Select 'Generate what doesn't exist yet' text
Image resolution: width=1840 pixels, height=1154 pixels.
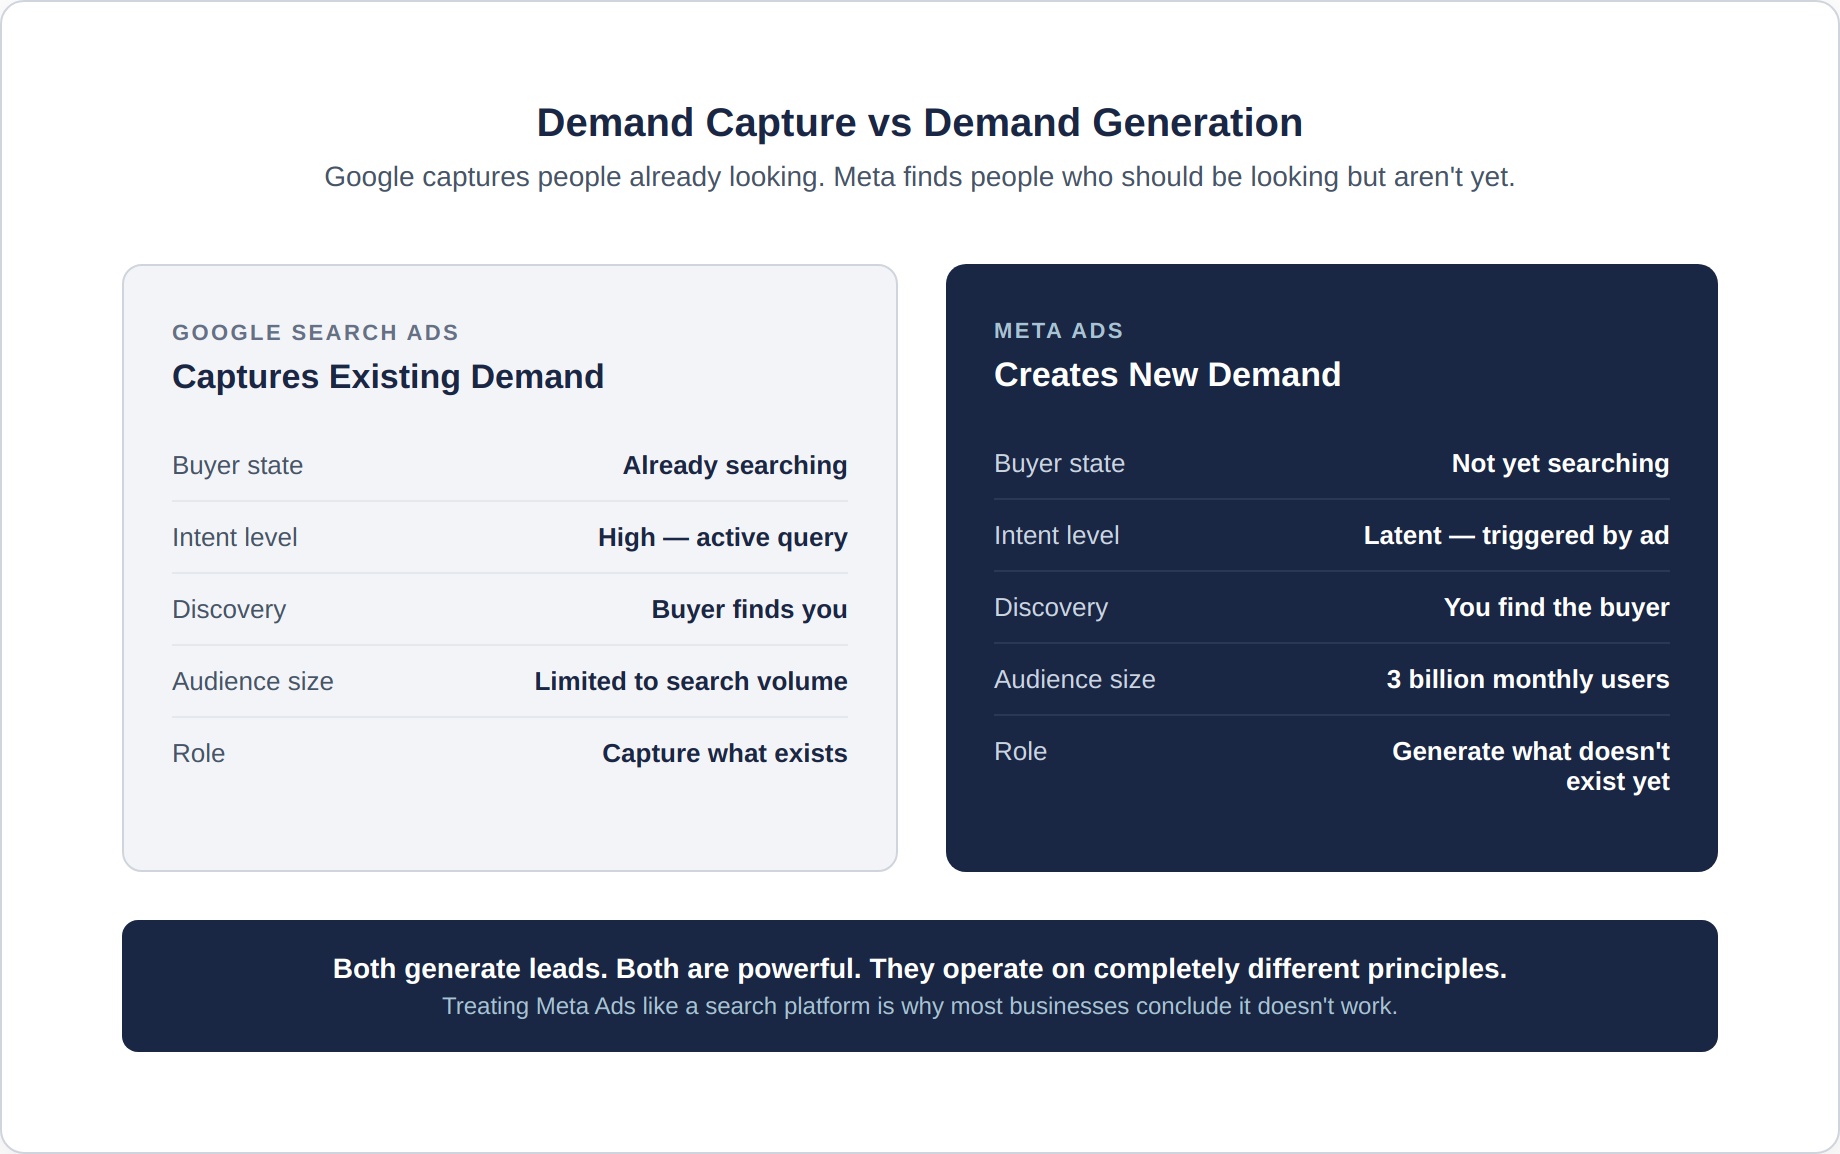click(1530, 766)
